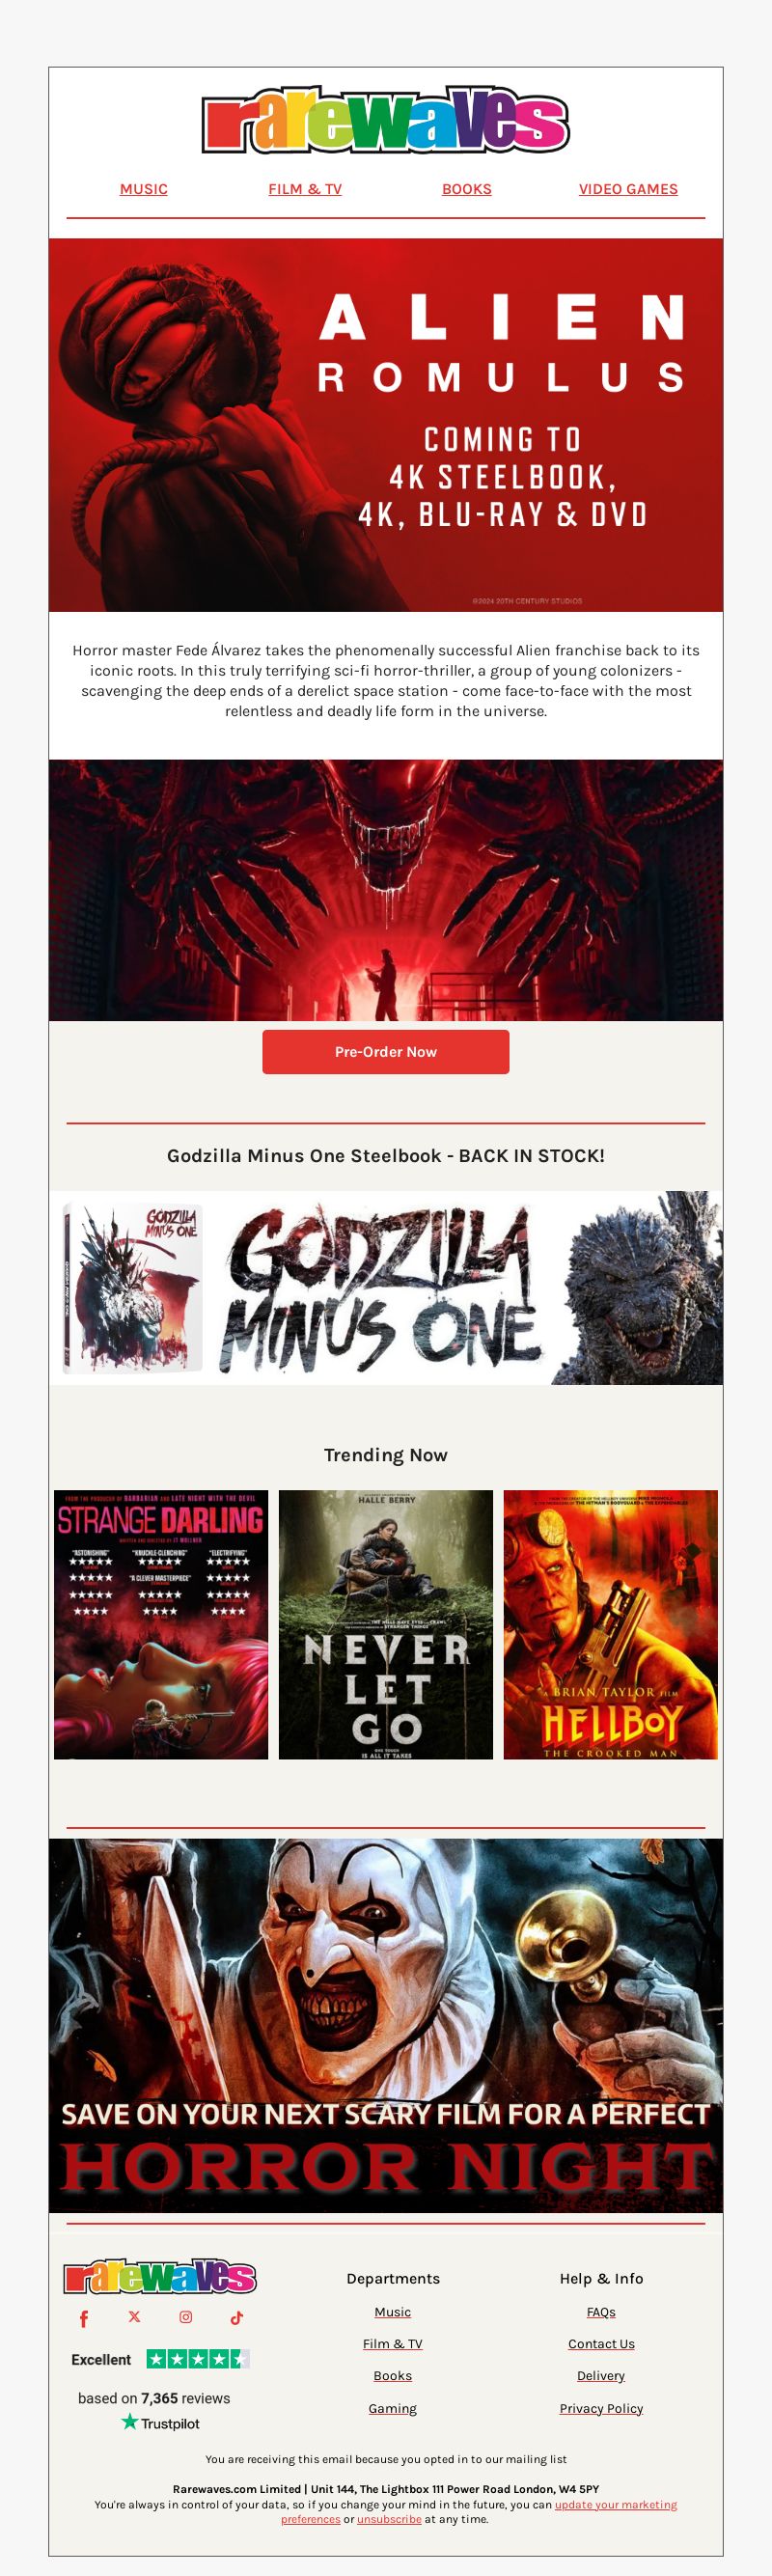Open the Privacy Policy footer link
The width and height of the screenshot is (772, 2576).
pos(601,2408)
